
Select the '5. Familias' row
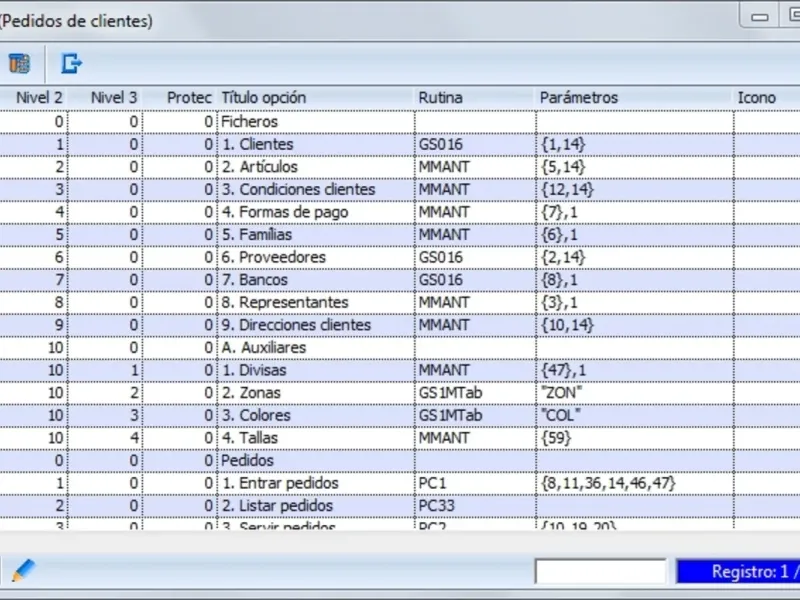pyautogui.click(x=400, y=235)
